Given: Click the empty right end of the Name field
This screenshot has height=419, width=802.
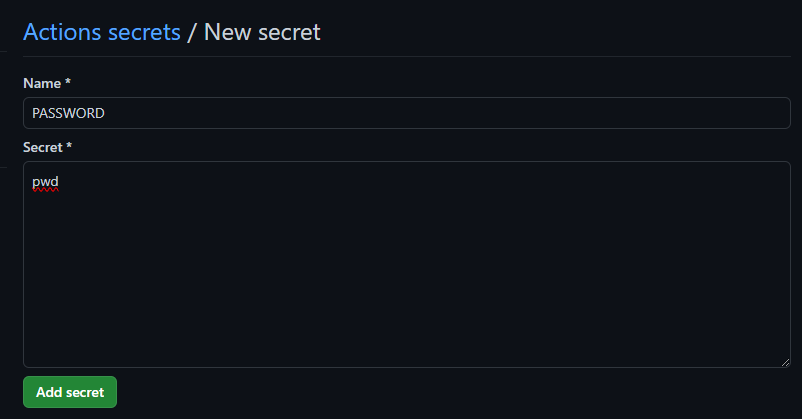Looking at the screenshot, I should [x=716, y=113].
